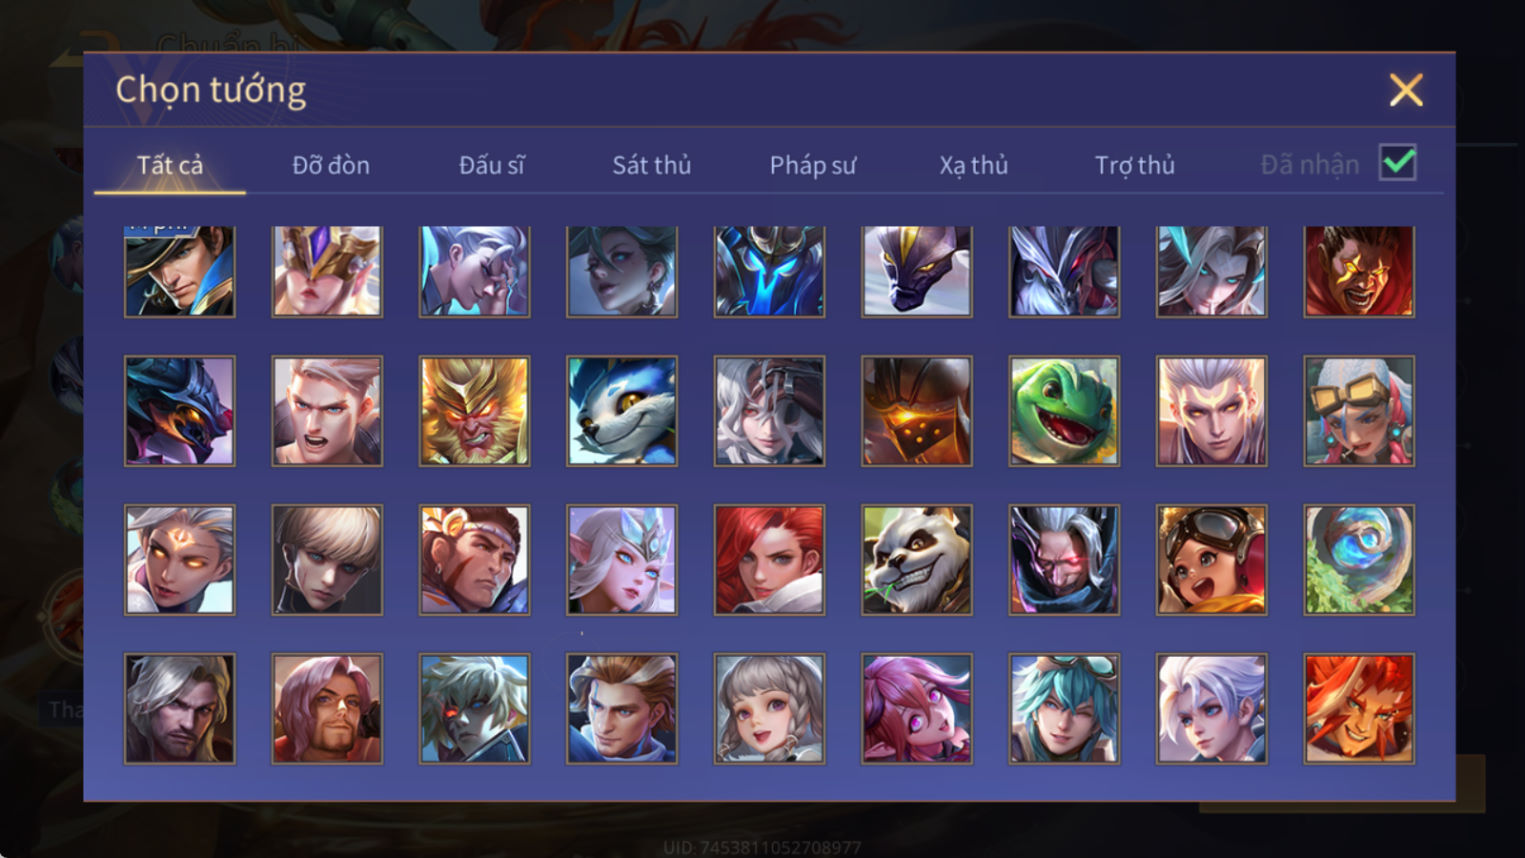
Task: Select the pink-haired demon girl hero
Action: pyautogui.click(x=917, y=709)
